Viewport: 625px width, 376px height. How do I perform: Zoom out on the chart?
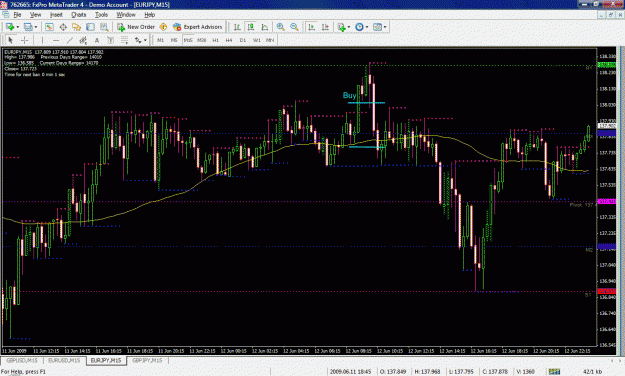[294, 27]
